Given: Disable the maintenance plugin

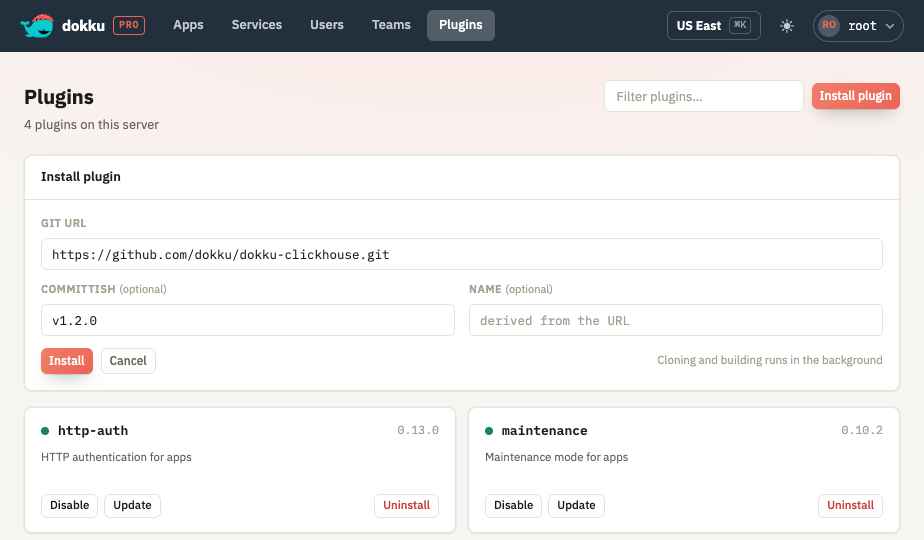Looking at the screenshot, I should (513, 505).
